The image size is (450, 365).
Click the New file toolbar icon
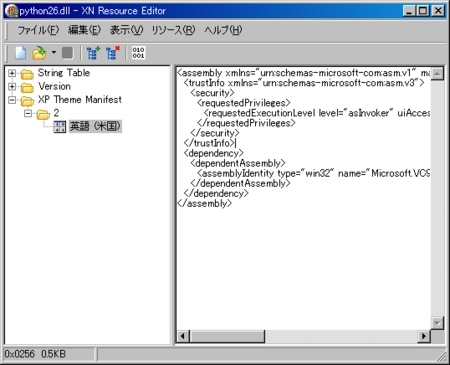20,53
